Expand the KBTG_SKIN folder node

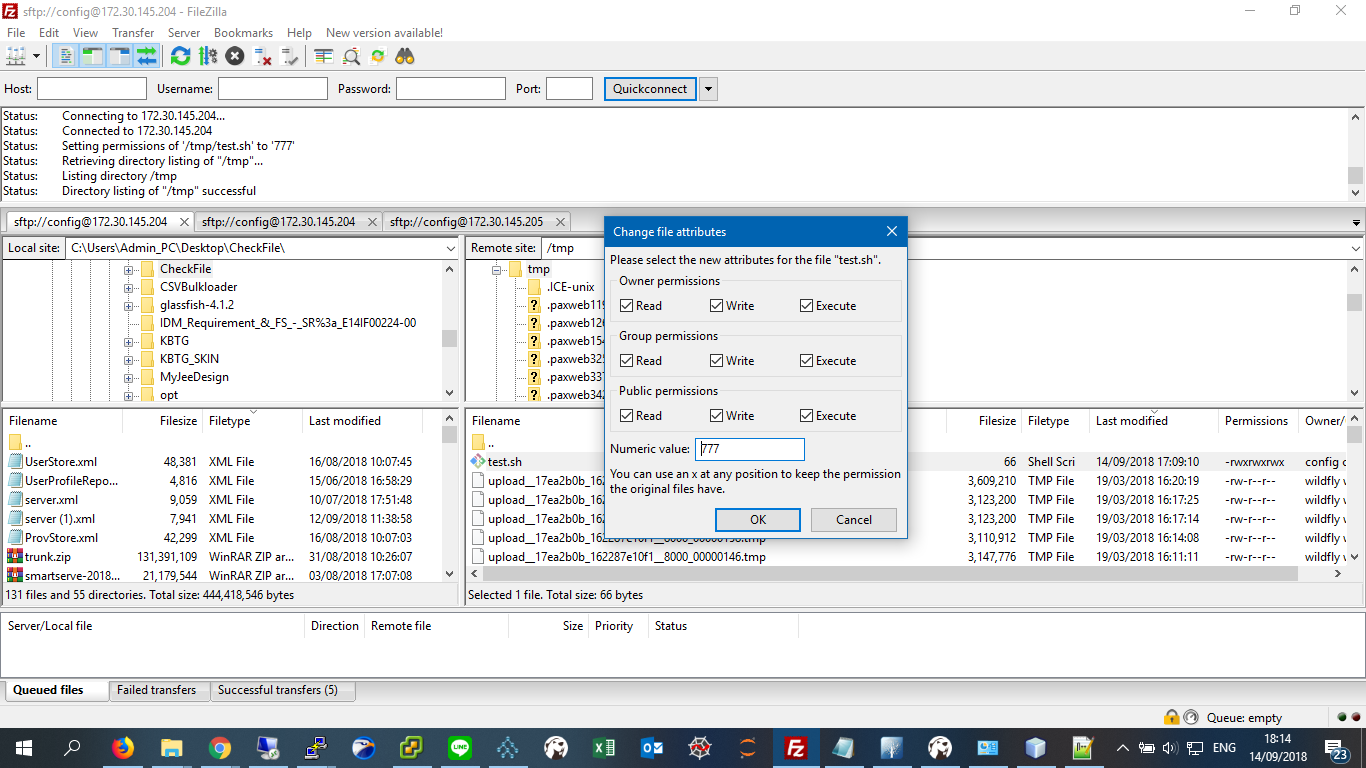pyautogui.click(x=128, y=360)
